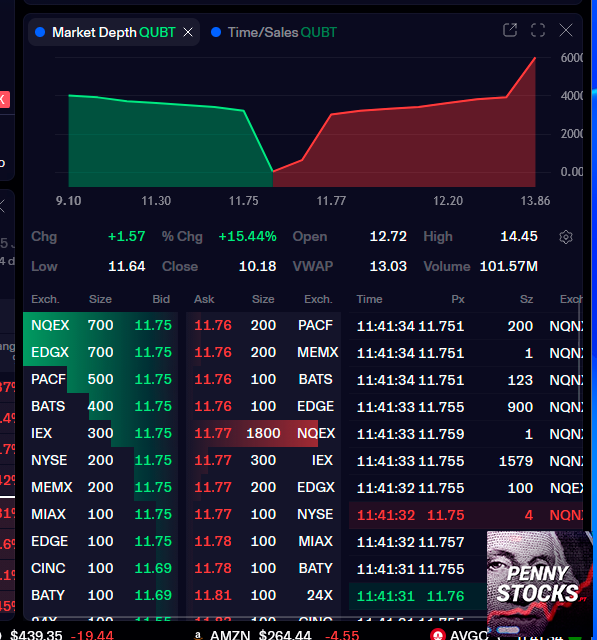Select the IEX bid row with size 300
Viewport: 597px width, 640px height.
tap(101, 433)
